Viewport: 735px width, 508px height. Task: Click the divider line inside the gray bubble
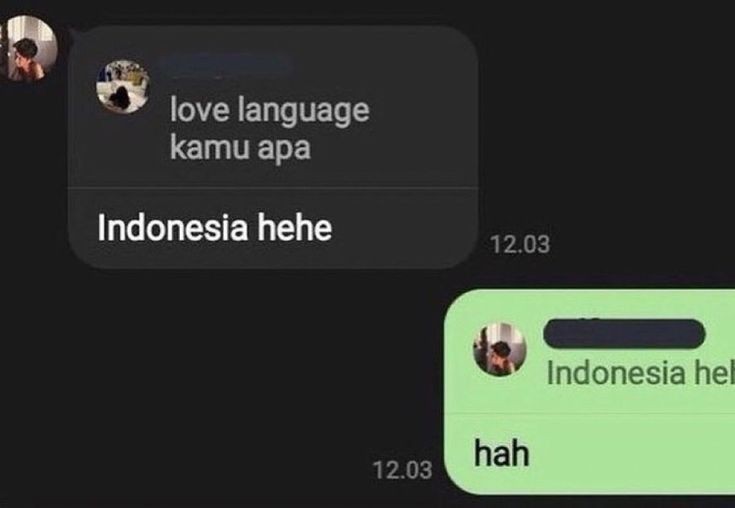(x=273, y=188)
